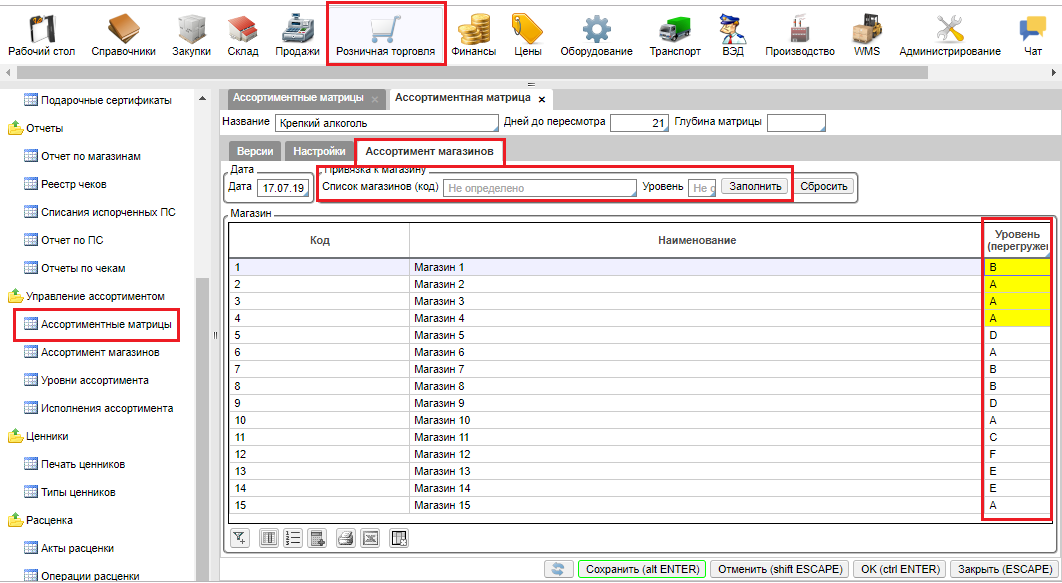
Task: Switch to the Версии tab
Action: (255, 152)
